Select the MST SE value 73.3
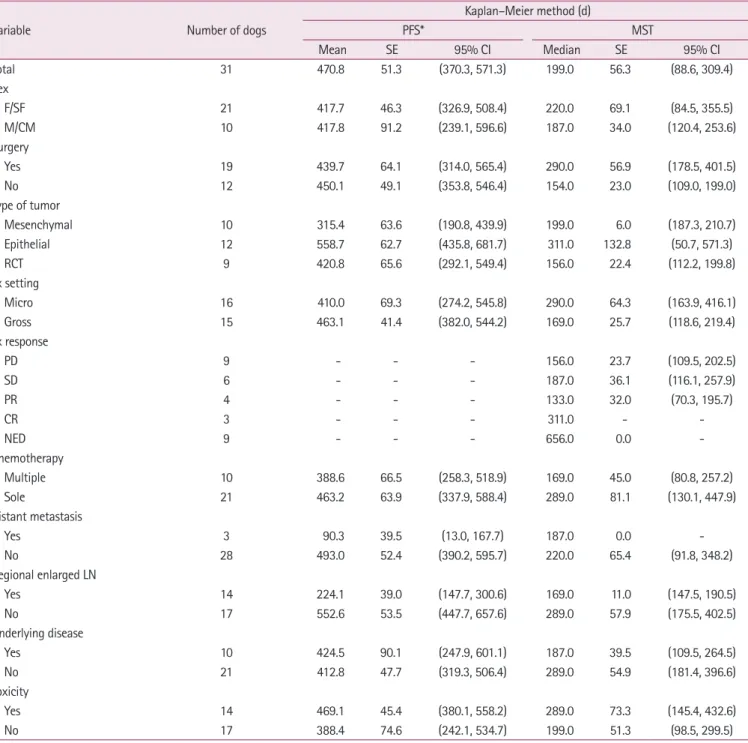The height and width of the screenshot is (743, 748). [x=620, y=711]
